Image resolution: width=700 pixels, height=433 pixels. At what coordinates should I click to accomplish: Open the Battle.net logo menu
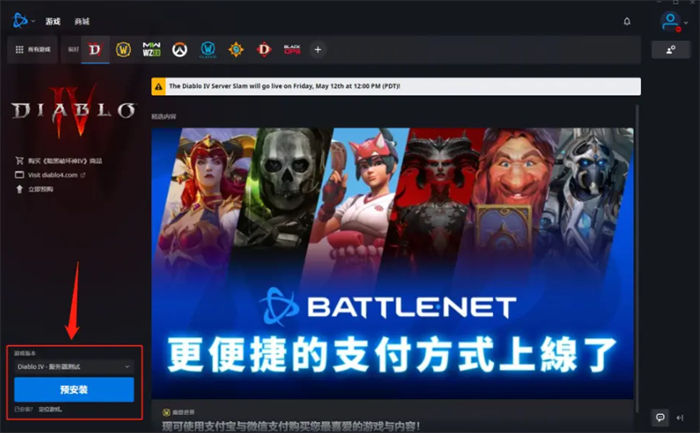(x=20, y=21)
